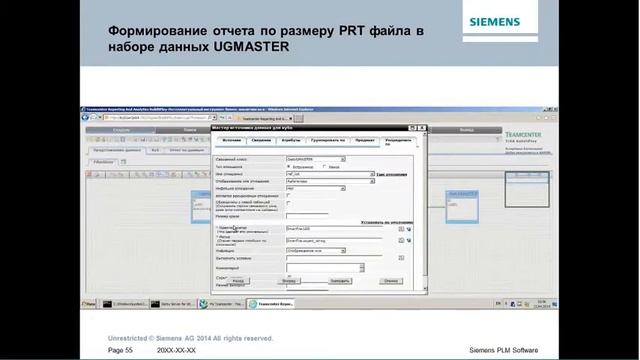
Task: Click the funnel icon beside the label field
Action: [x=409, y=240]
